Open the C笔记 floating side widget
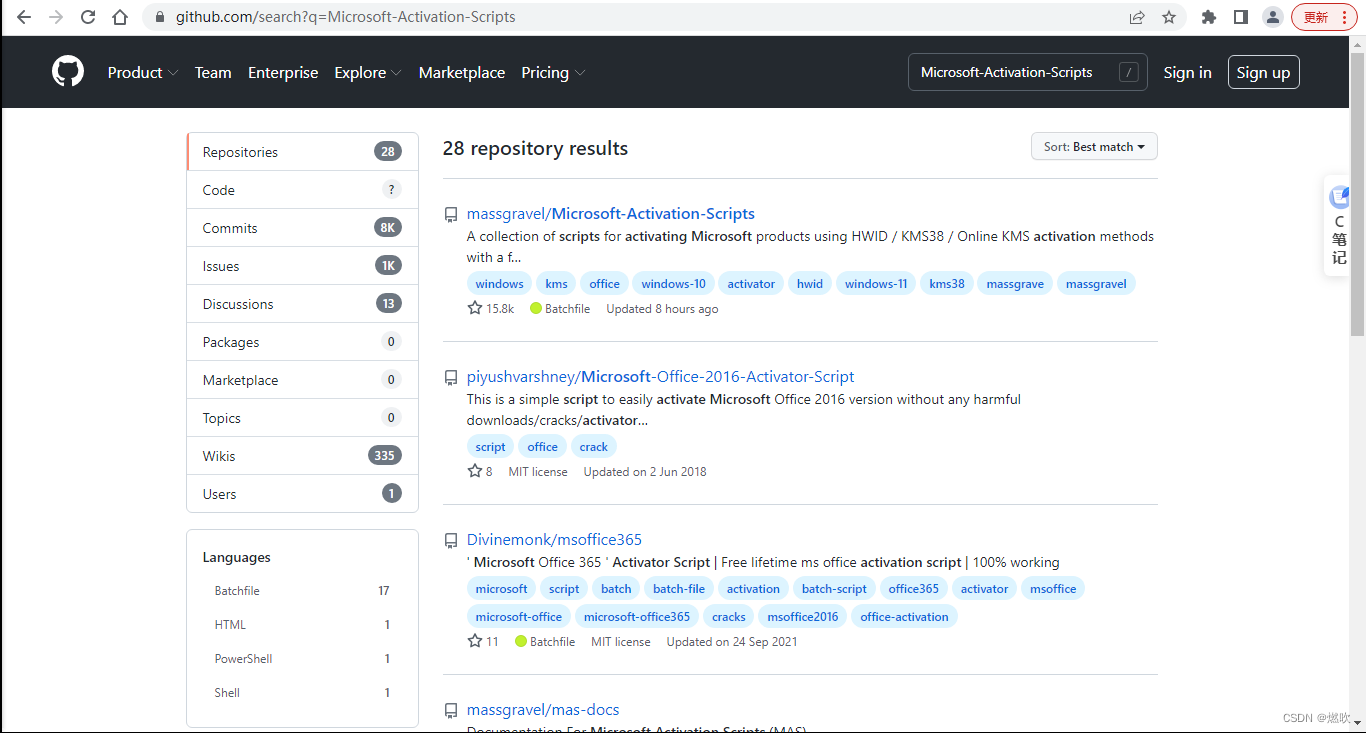Screen dimensions: 1366x733 (1338, 226)
